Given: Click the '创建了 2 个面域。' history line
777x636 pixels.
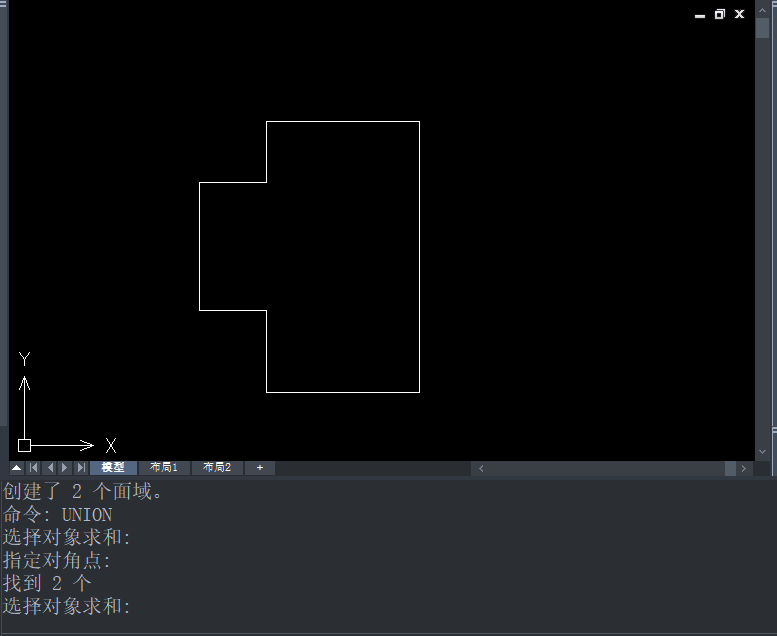Looking at the screenshot, I should pos(82,491).
